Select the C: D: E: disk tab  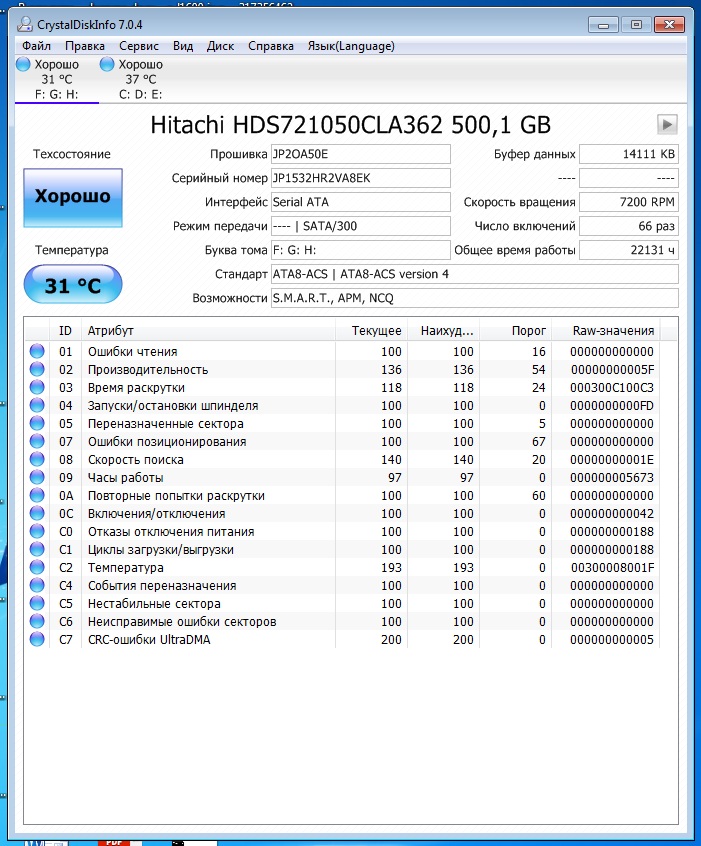[140, 79]
